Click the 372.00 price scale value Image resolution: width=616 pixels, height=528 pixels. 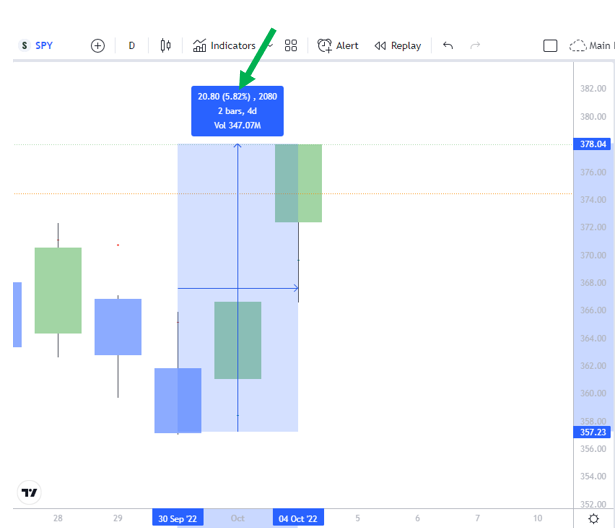coord(593,227)
